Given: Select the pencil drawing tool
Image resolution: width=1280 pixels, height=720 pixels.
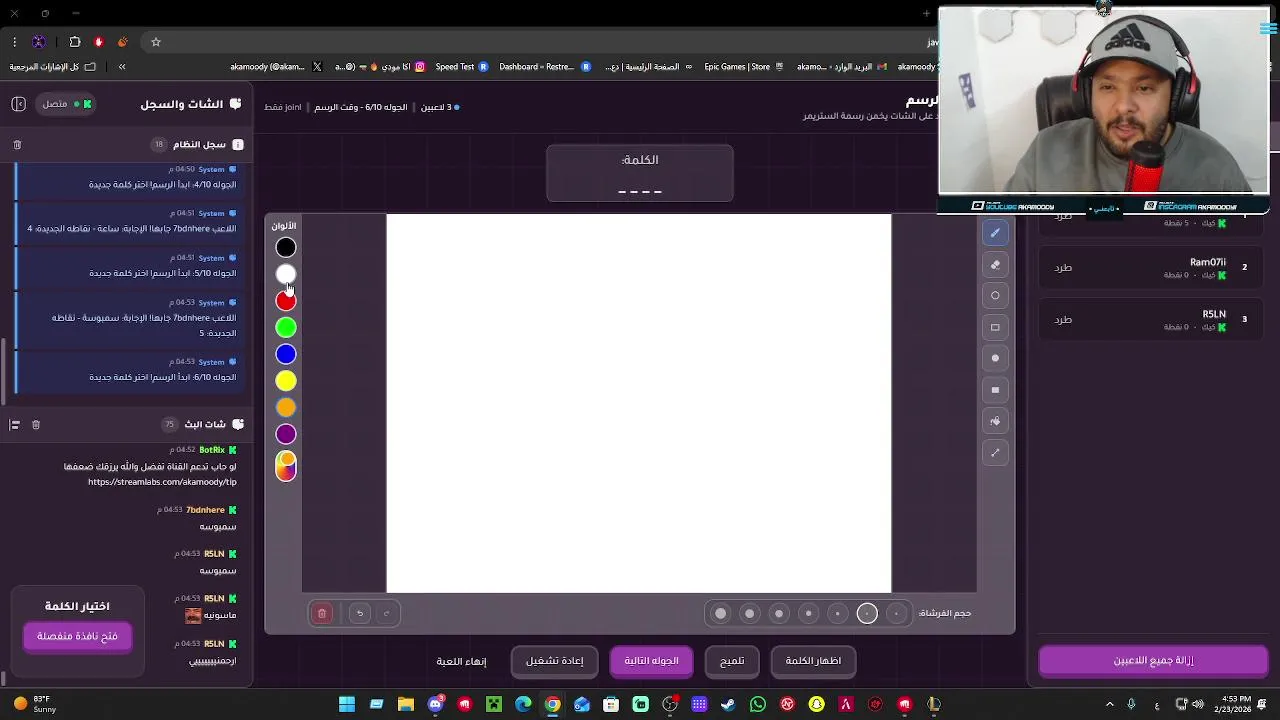Looking at the screenshot, I should [x=995, y=233].
